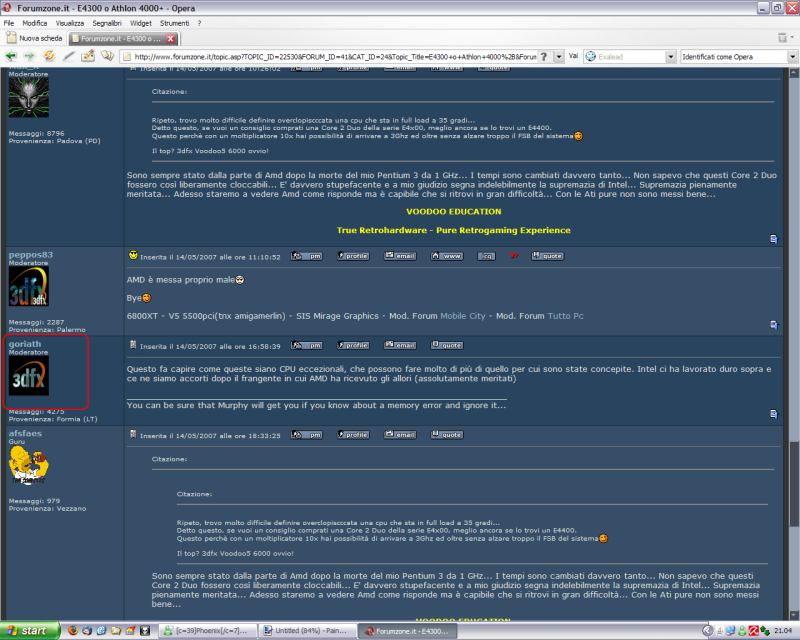The width and height of the screenshot is (800, 640).
Task: Click the peppos83 username link
Action: coord(30,255)
